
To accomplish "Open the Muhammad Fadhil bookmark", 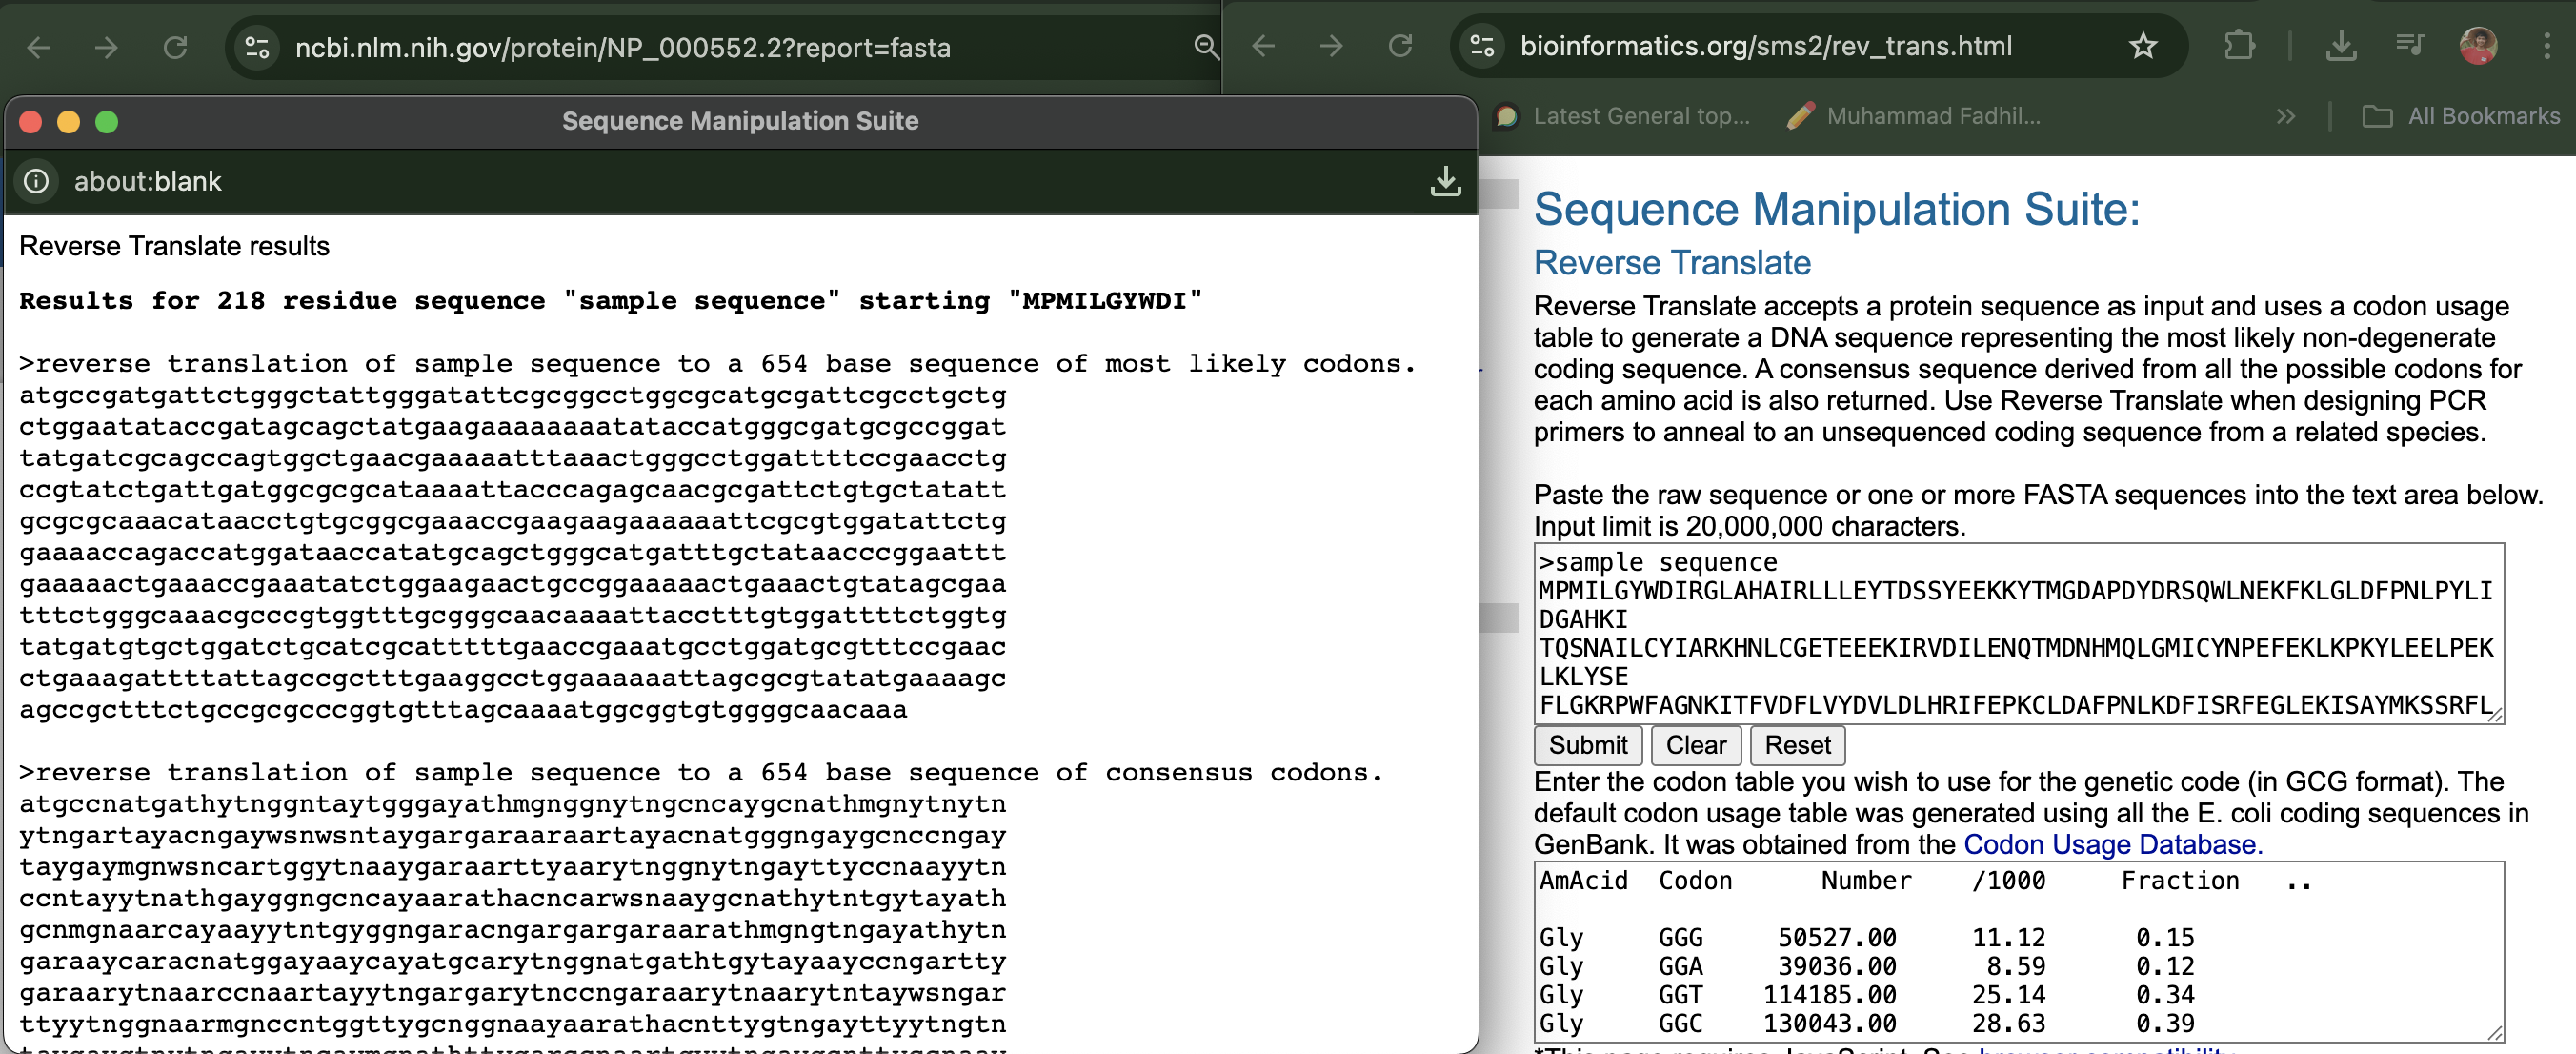I will (1914, 117).
